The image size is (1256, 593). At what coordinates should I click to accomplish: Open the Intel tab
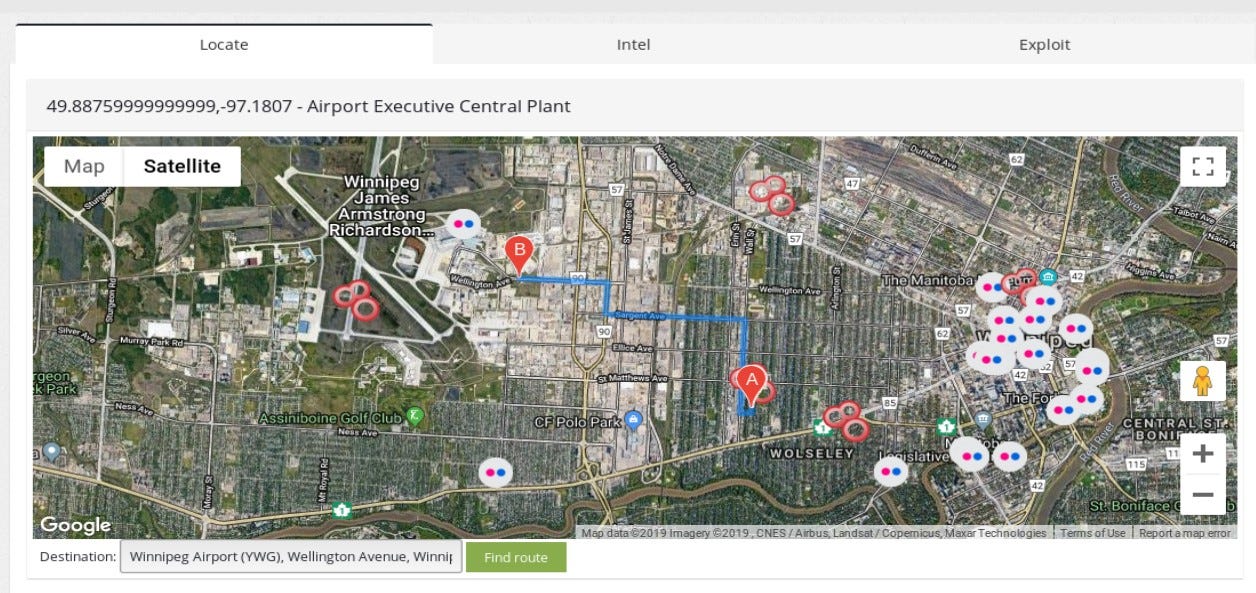pyautogui.click(x=634, y=44)
